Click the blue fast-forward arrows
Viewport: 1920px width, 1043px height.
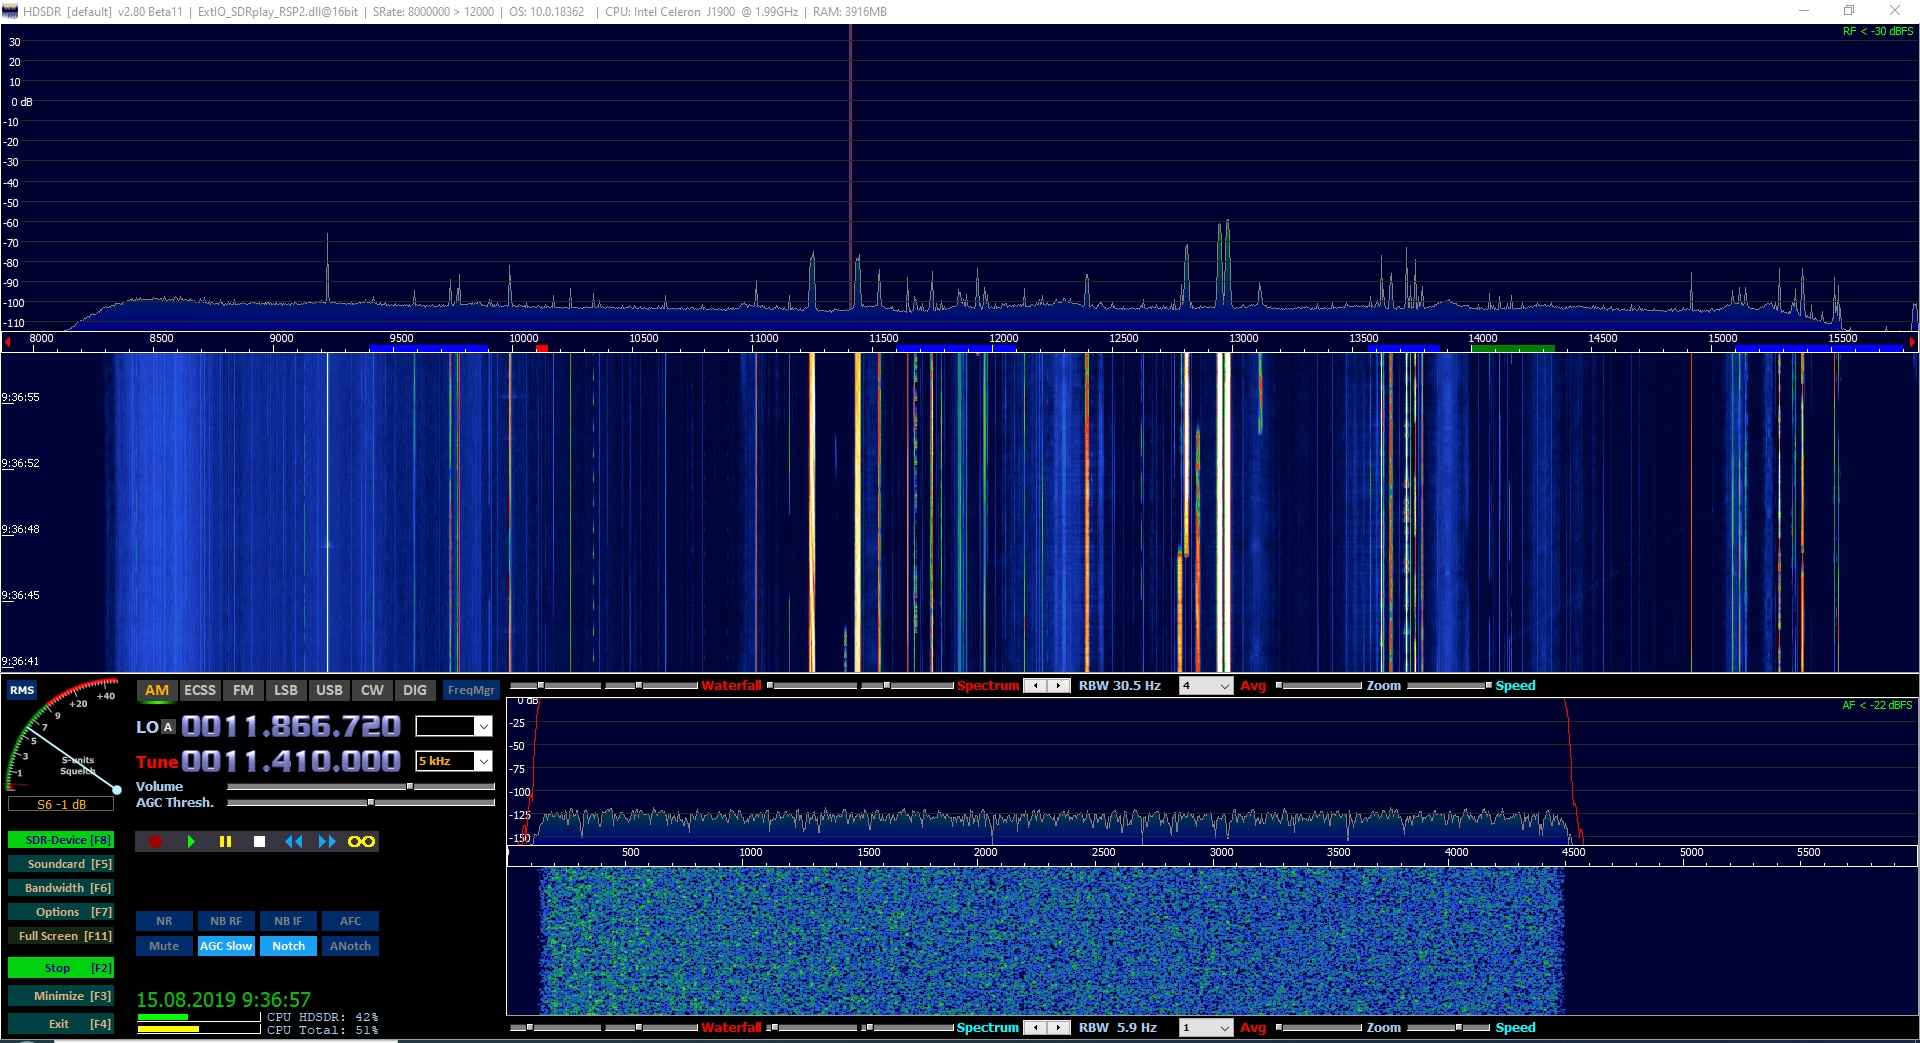(327, 842)
